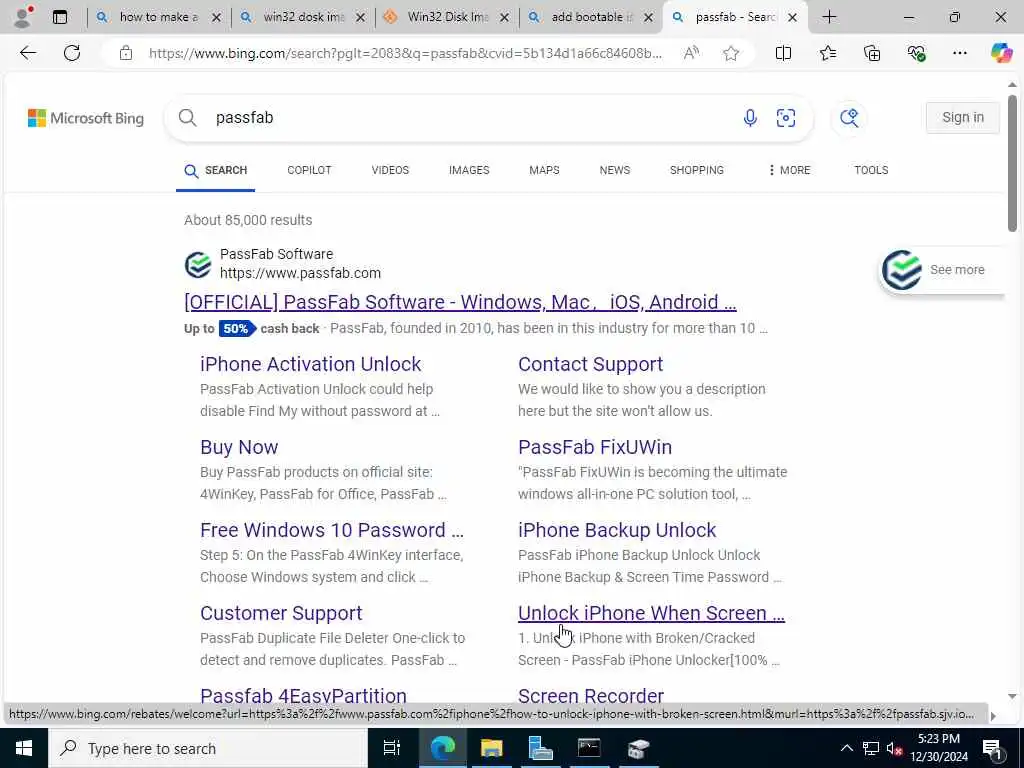Viewport: 1024px width, 768px height.
Task: Open the Bing chat search icon
Action: pos(849,118)
